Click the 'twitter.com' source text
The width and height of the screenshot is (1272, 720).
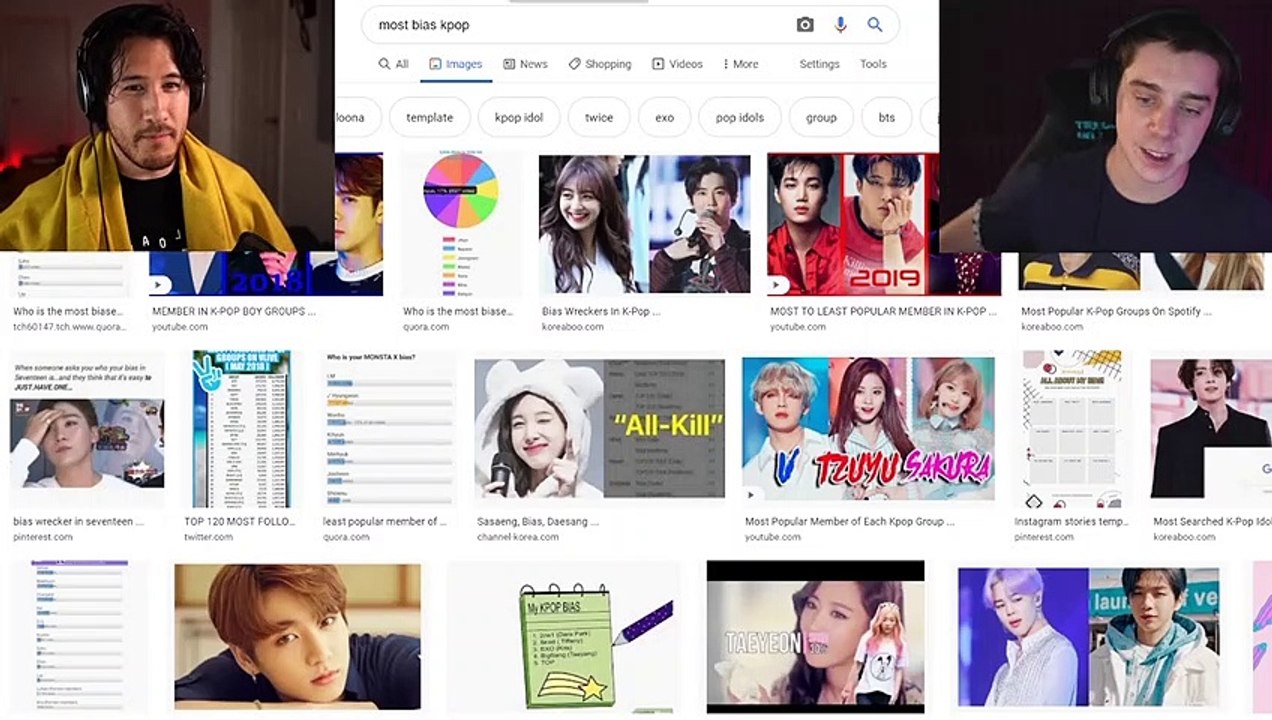point(208,537)
